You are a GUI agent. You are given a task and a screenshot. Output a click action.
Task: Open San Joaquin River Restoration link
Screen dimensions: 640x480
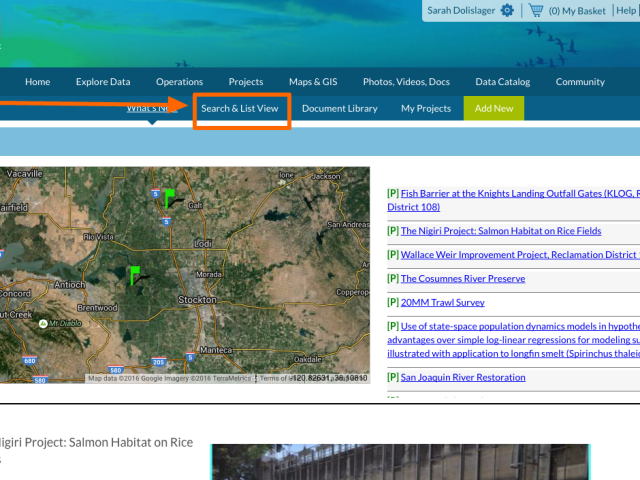(x=463, y=377)
